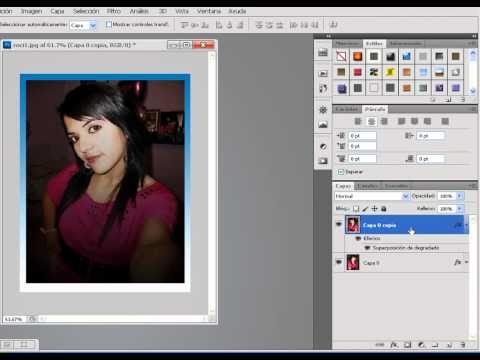This screenshot has width=480, height=360.
Task: Select the 'no style' red-slash swatch
Action: pos(341,56)
